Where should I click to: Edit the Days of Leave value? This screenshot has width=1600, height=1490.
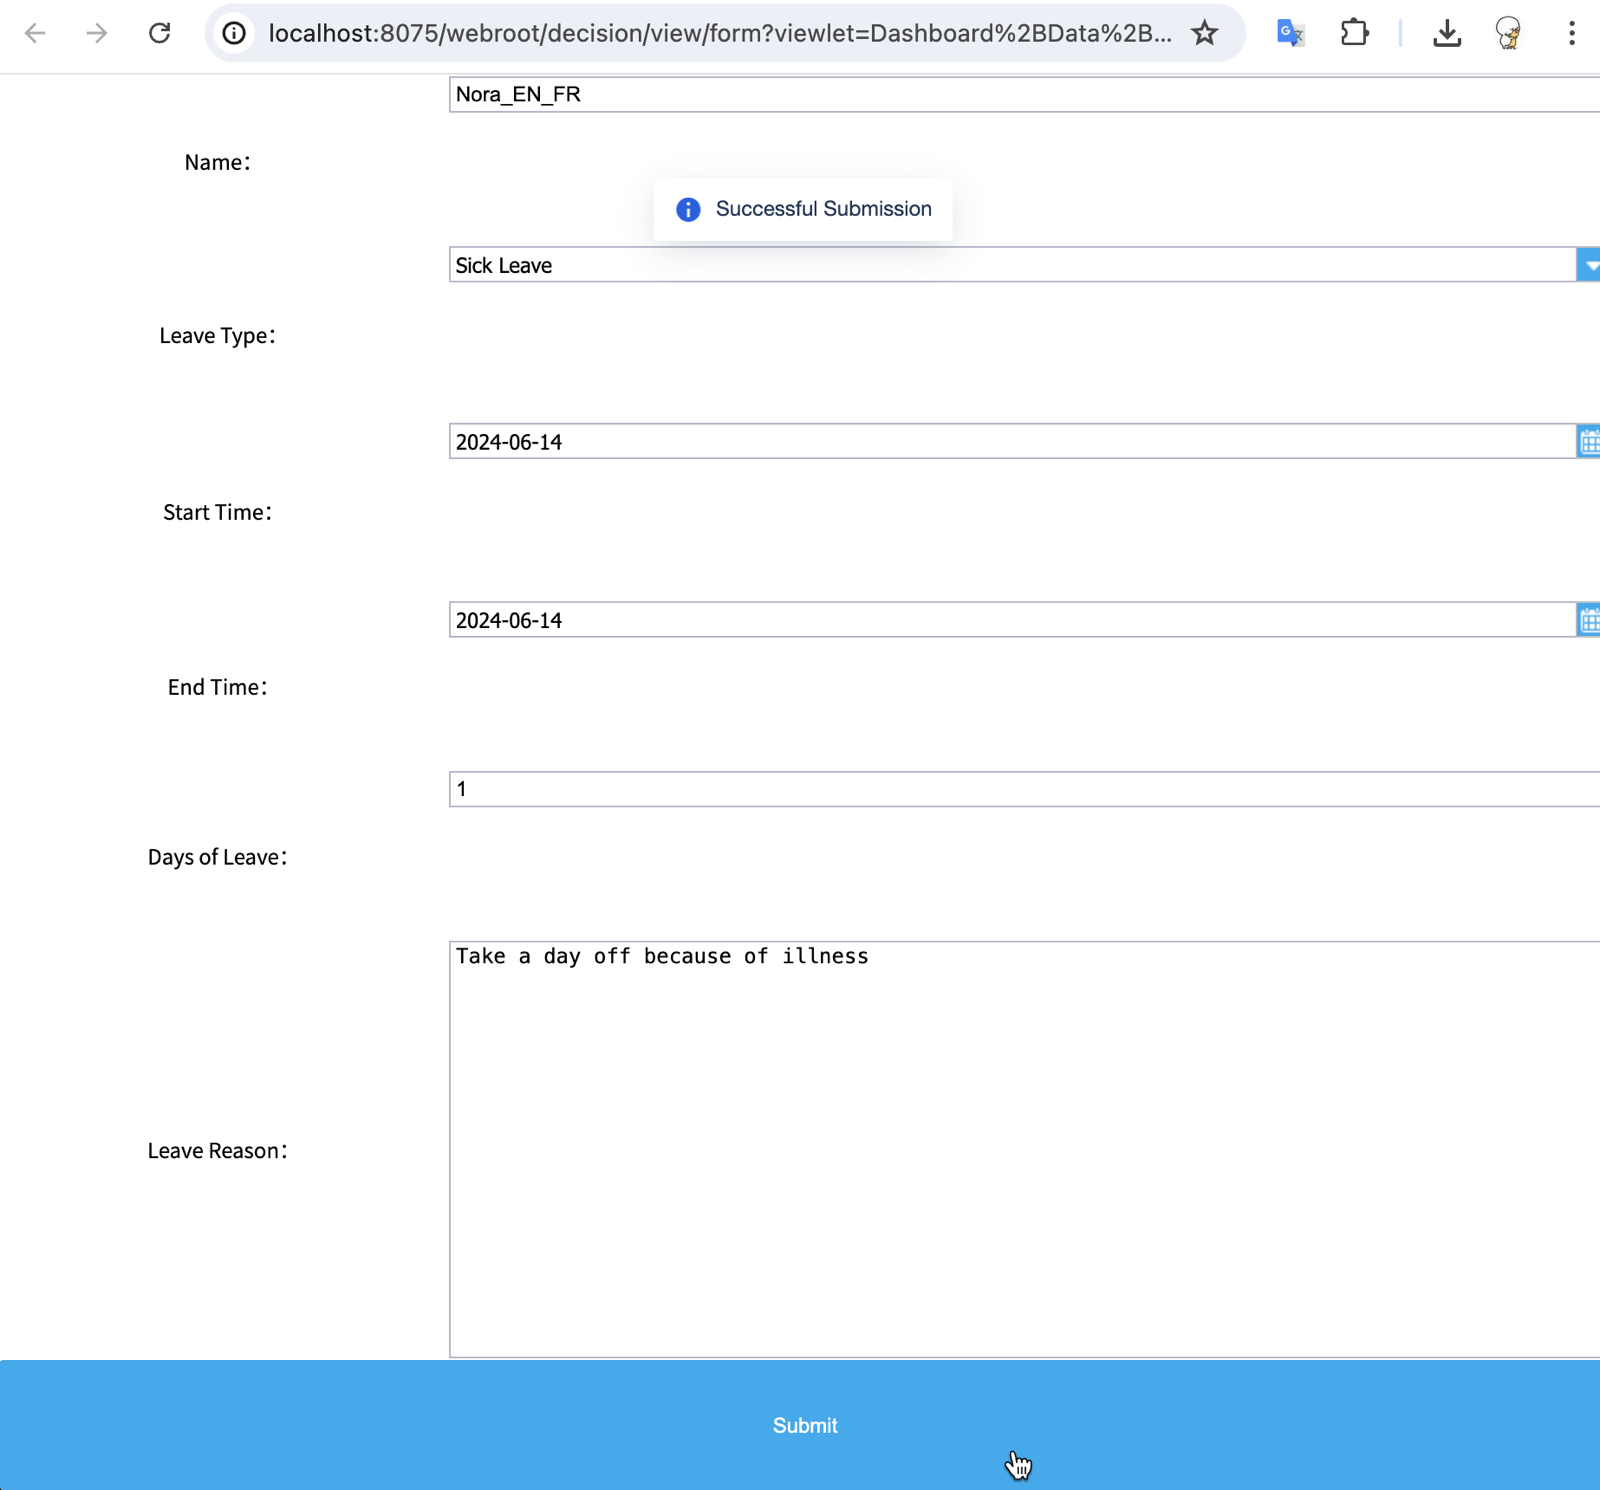click(900, 788)
